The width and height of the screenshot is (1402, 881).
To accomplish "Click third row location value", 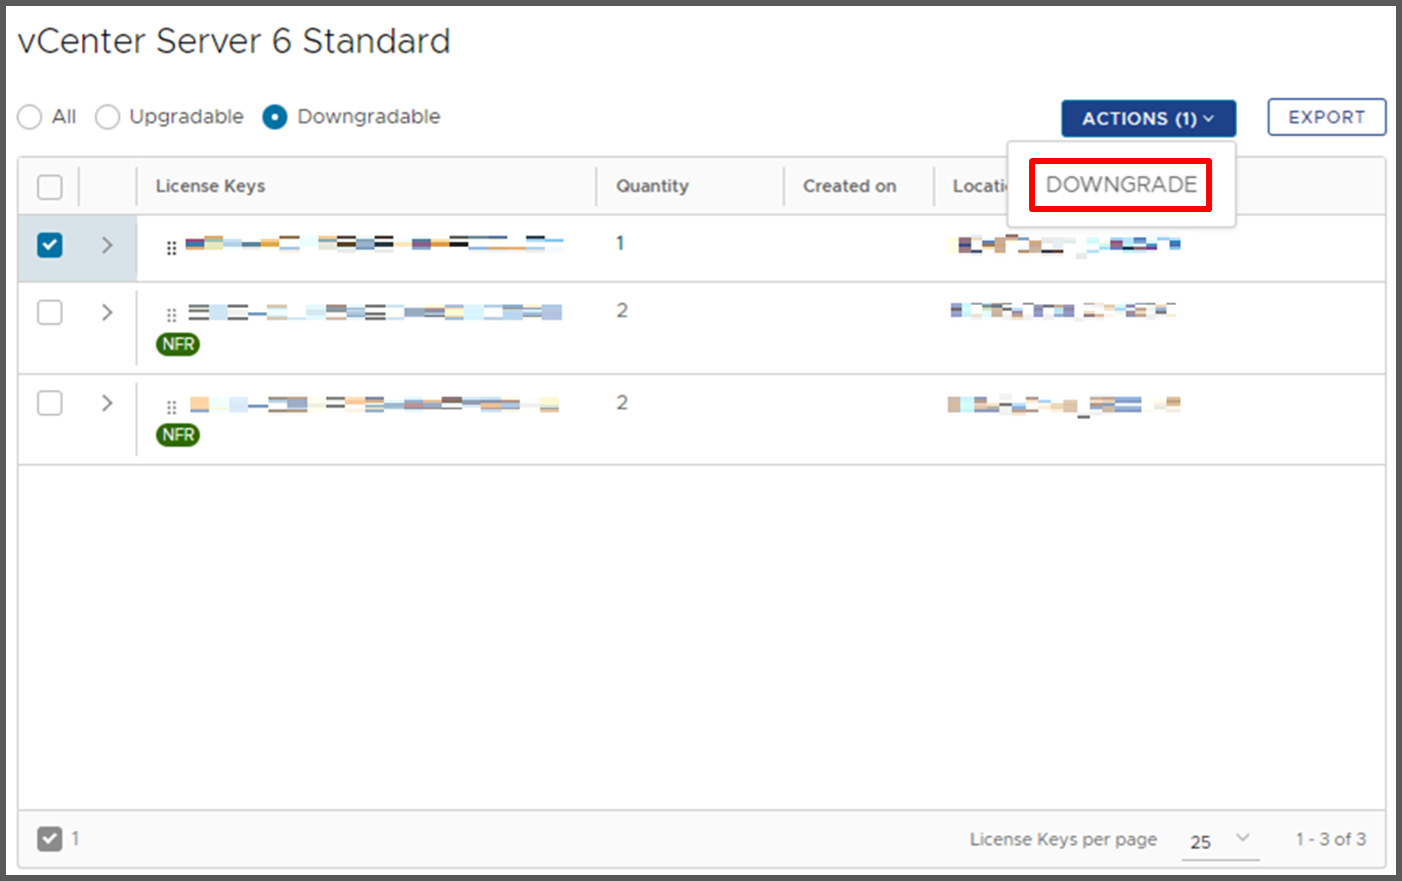I will coord(1064,405).
